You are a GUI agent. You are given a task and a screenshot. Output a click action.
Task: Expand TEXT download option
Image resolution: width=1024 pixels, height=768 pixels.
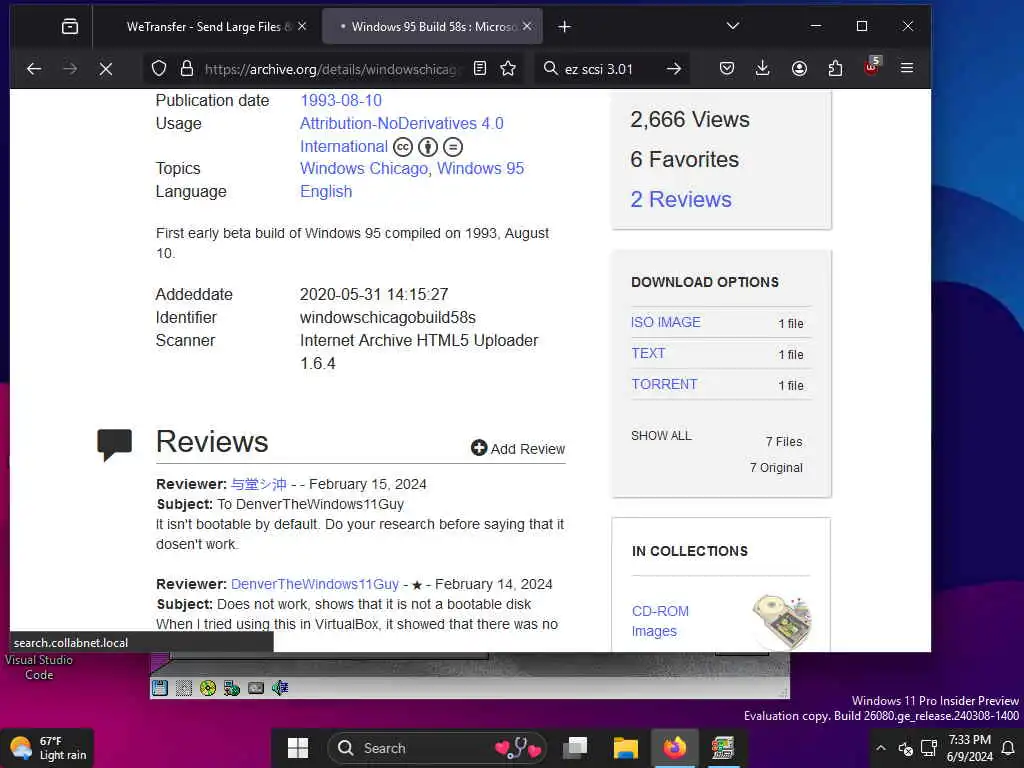[648, 353]
